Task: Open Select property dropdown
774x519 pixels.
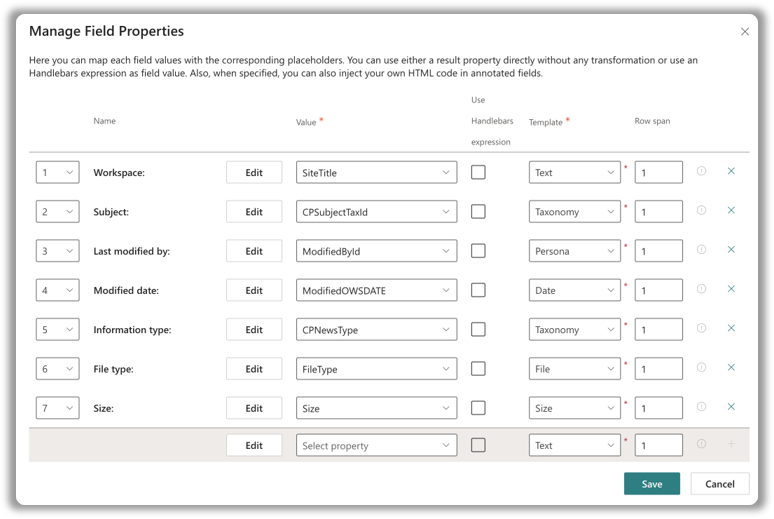Action: click(376, 445)
